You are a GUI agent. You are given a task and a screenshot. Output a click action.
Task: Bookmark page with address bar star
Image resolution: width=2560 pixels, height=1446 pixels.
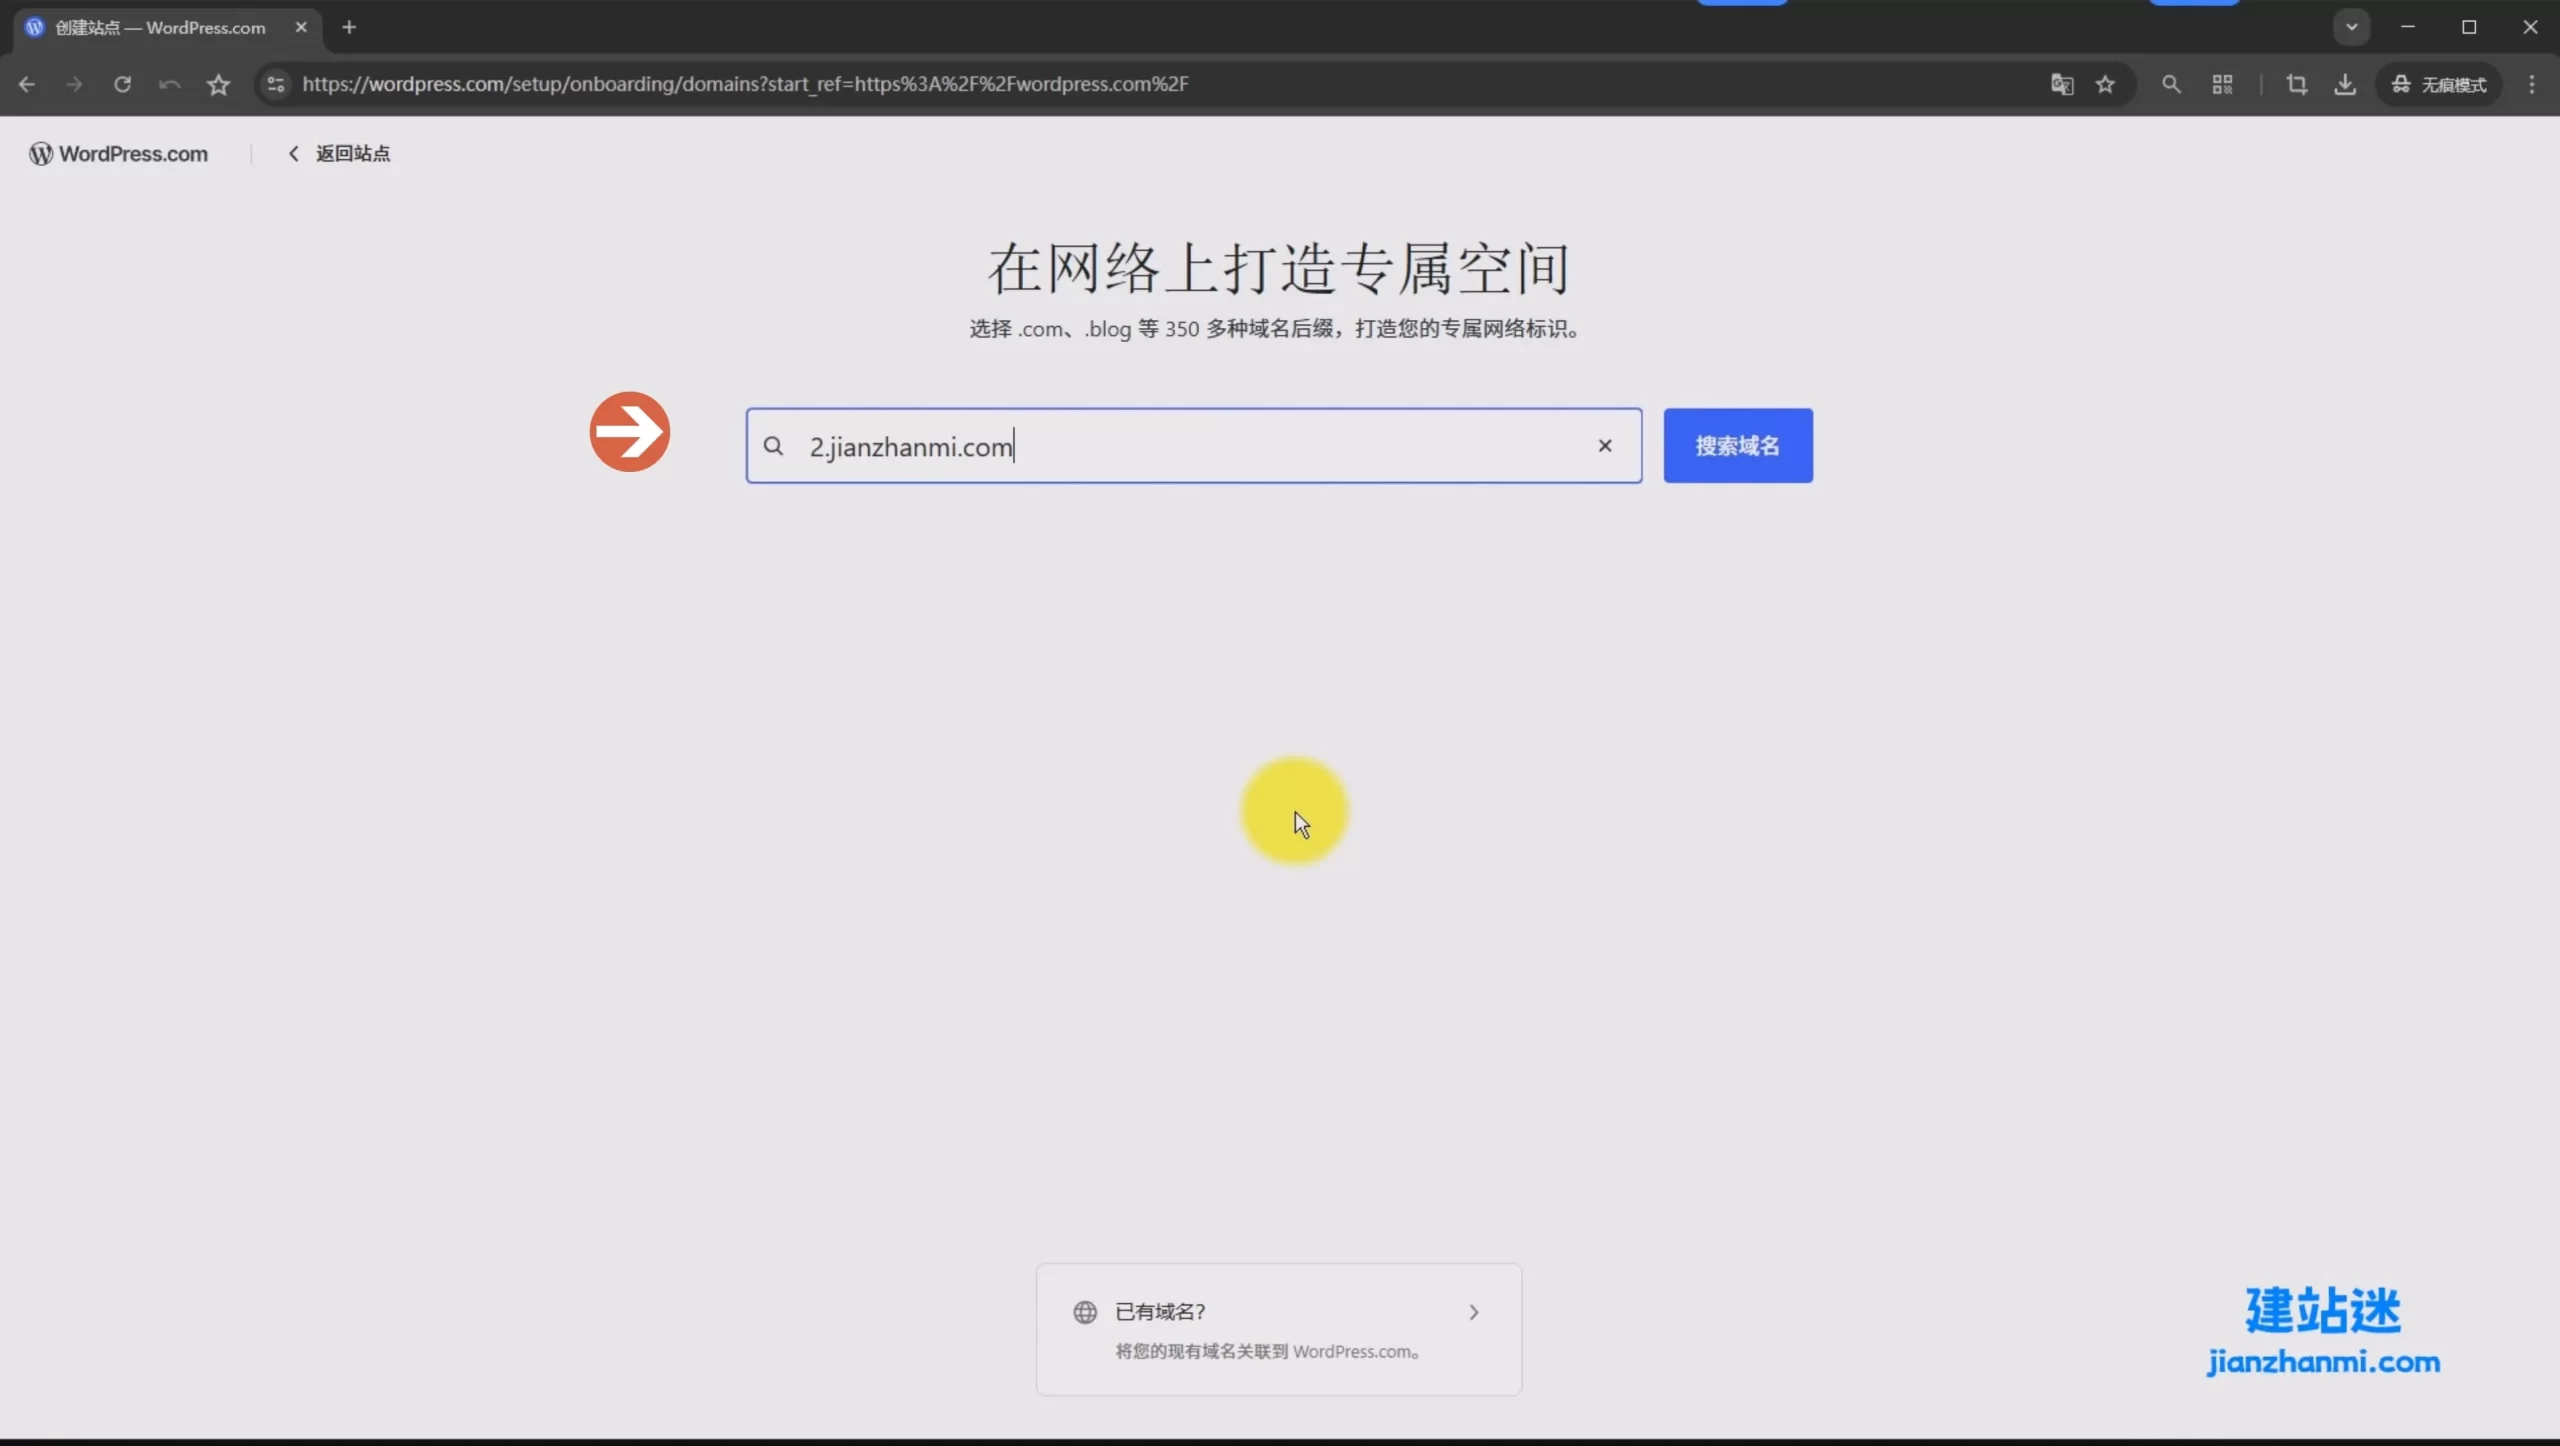[x=2105, y=84]
